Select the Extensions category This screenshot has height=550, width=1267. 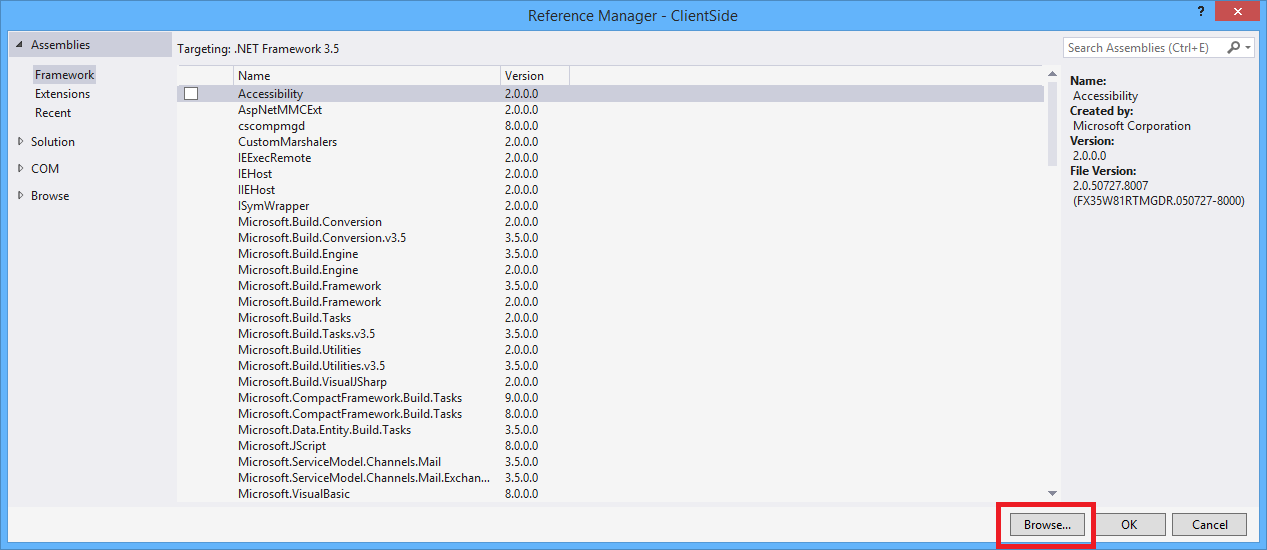pos(62,94)
